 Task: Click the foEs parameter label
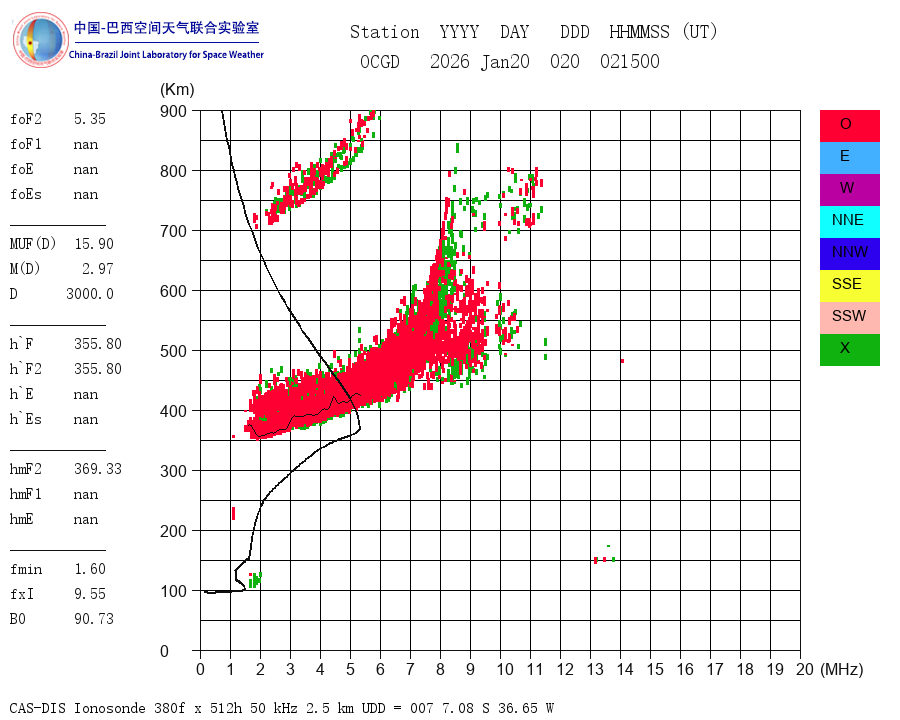pos(26,194)
